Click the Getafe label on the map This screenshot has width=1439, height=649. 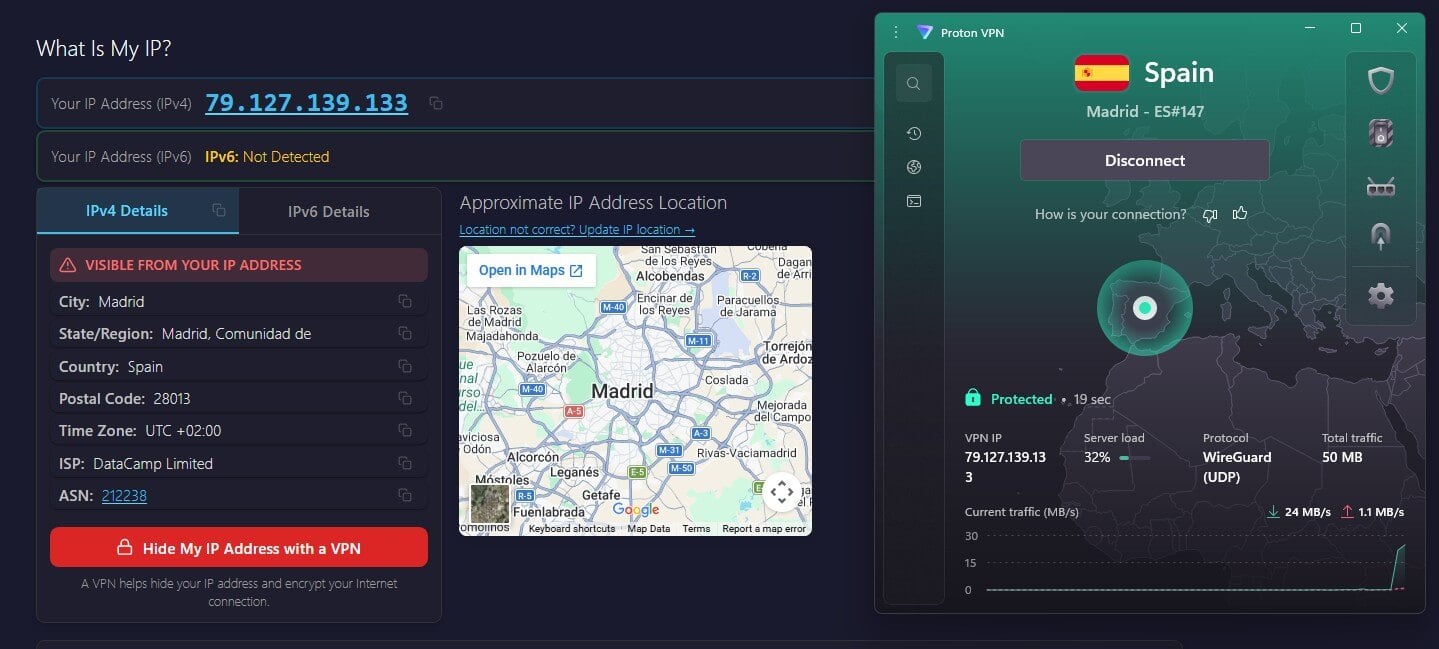pyautogui.click(x=601, y=495)
